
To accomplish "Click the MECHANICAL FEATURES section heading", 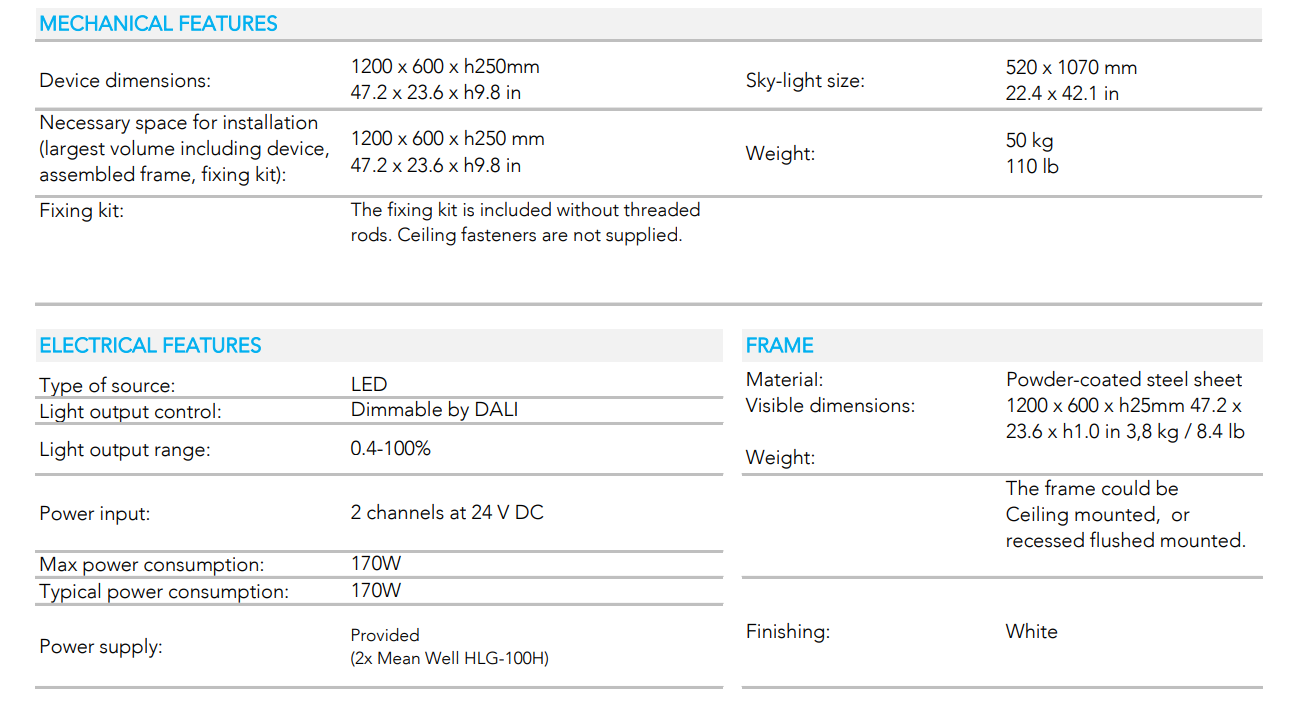I will [158, 24].
